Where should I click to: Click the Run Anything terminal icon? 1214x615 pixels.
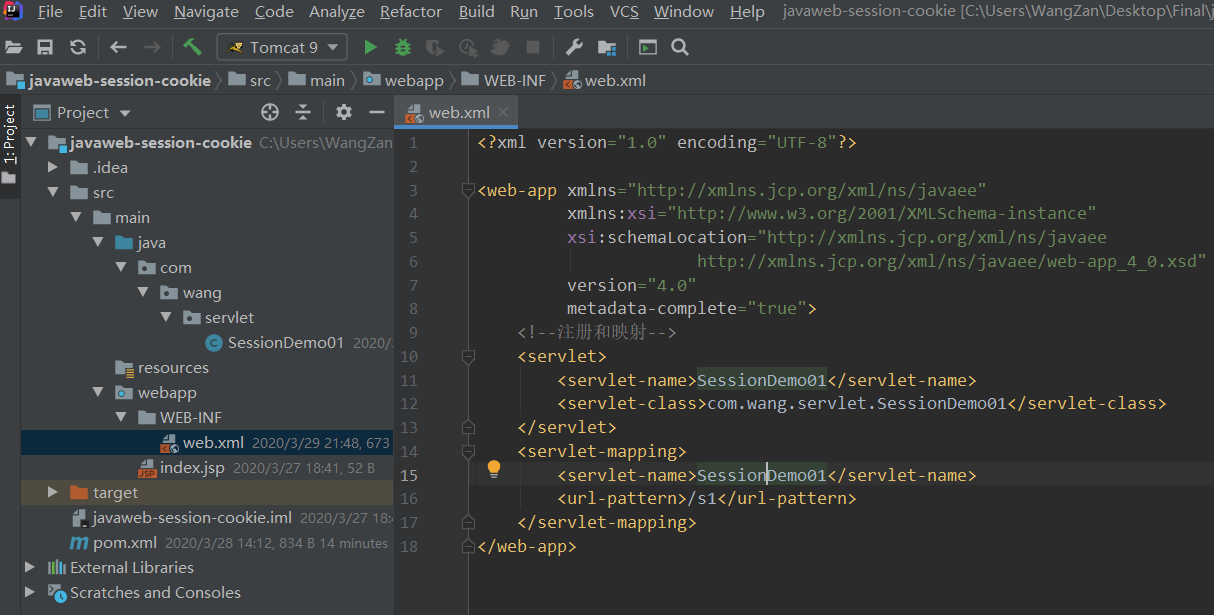648,47
